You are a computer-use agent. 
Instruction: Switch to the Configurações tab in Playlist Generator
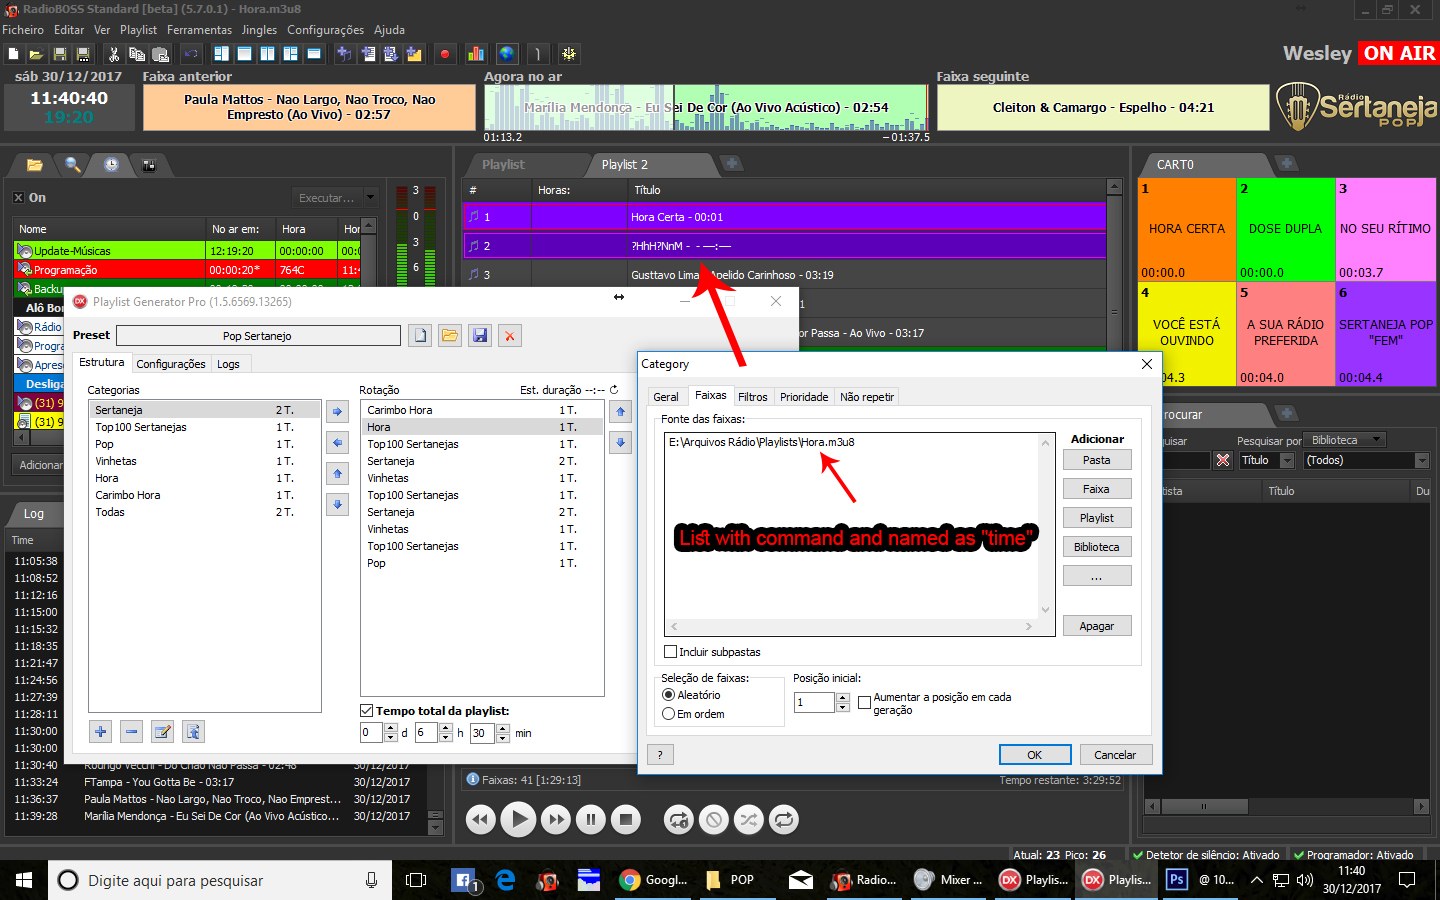pyautogui.click(x=171, y=364)
